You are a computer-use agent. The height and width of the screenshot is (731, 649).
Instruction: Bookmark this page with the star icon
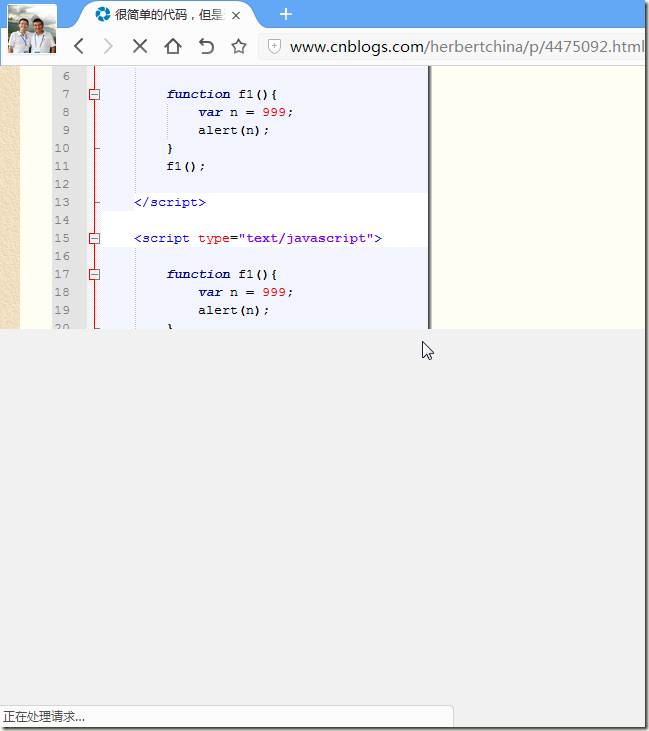click(x=239, y=46)
